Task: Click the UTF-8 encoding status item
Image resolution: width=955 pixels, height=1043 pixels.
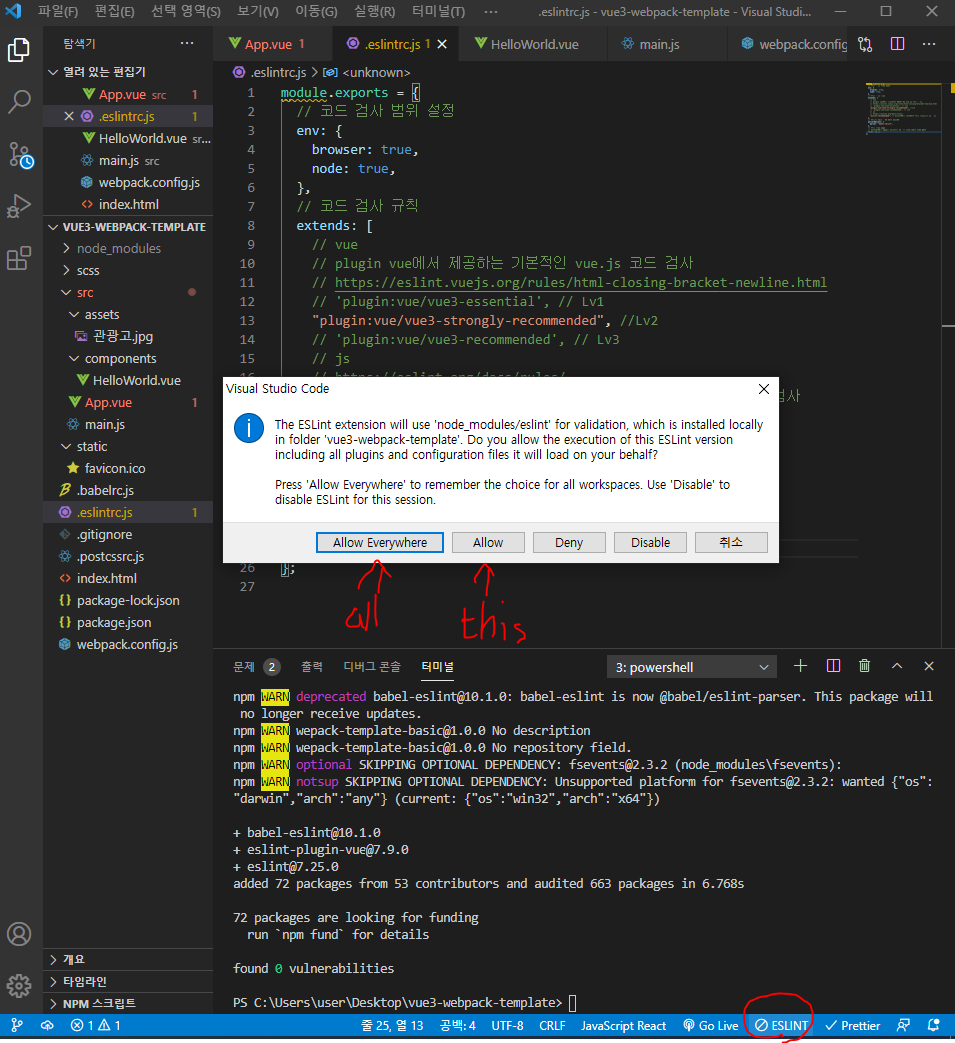Action: point(507,1025)
